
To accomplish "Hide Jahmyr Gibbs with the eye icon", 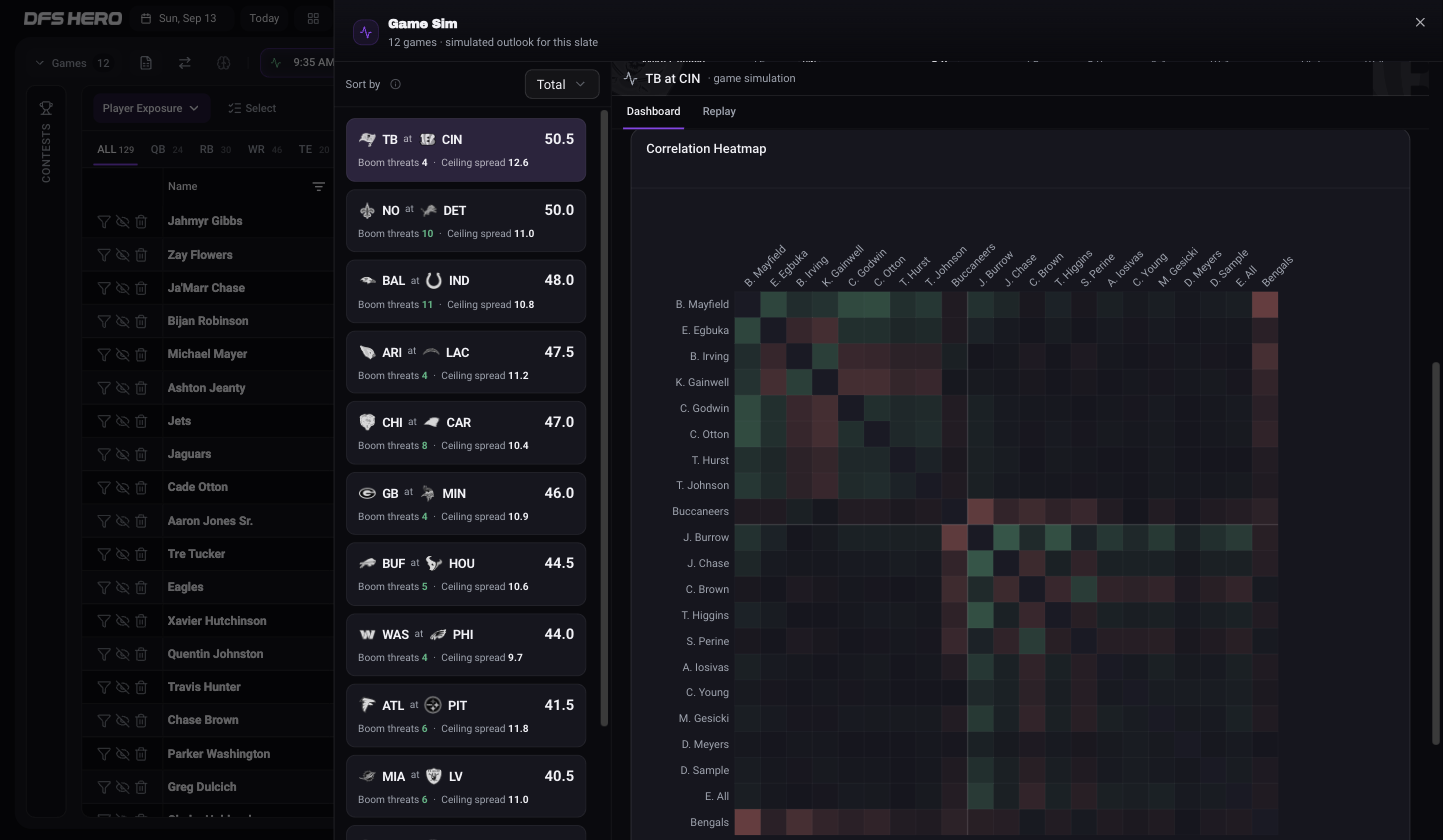I will coord(122,221).
